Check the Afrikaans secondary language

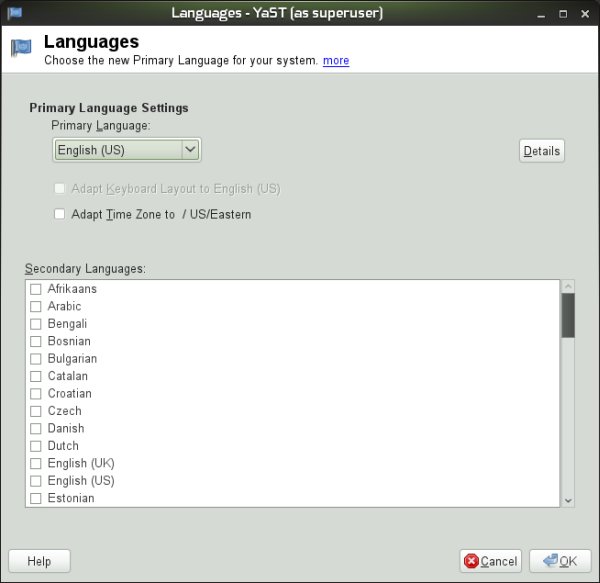[x=36, y=289]
